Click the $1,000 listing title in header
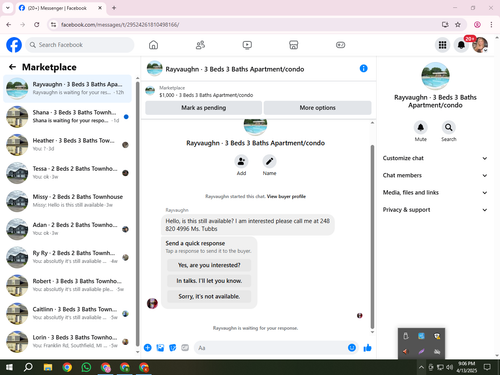This screenshot has width=500, height=375. [206, 95]
